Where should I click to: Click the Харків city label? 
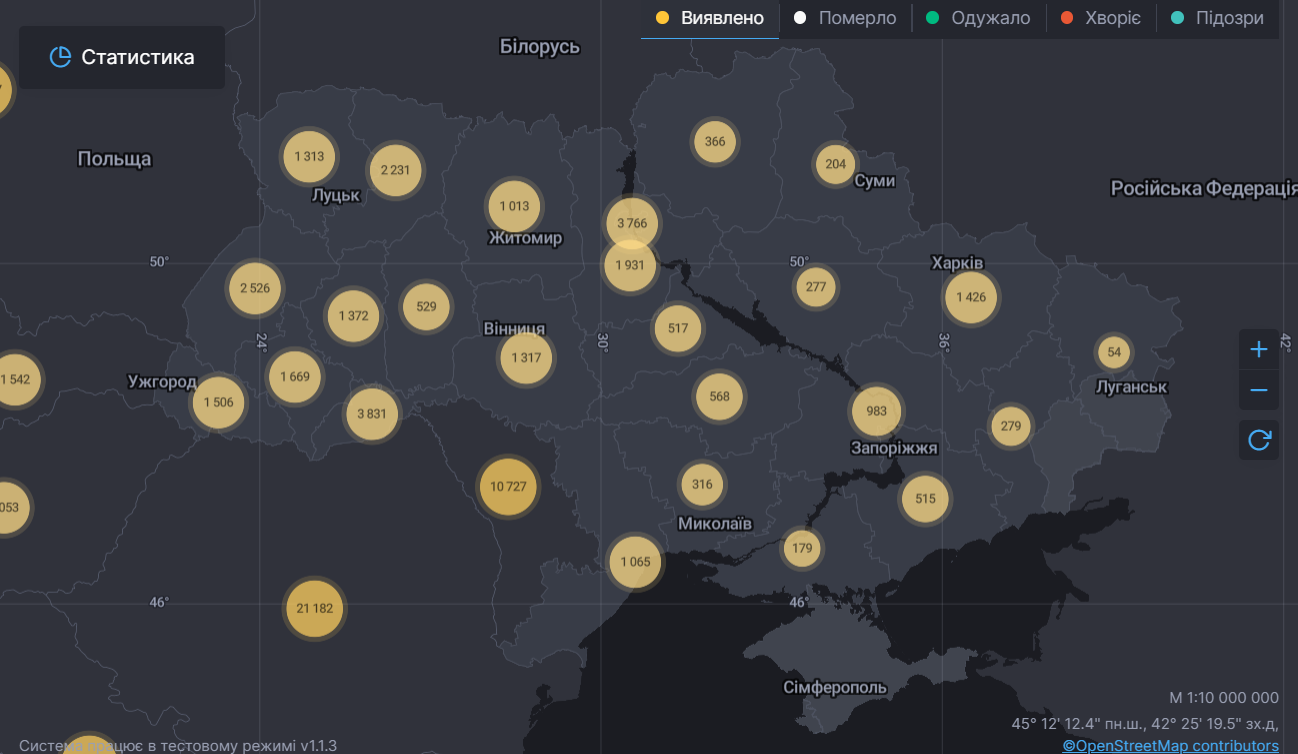(x=957, y=263)
